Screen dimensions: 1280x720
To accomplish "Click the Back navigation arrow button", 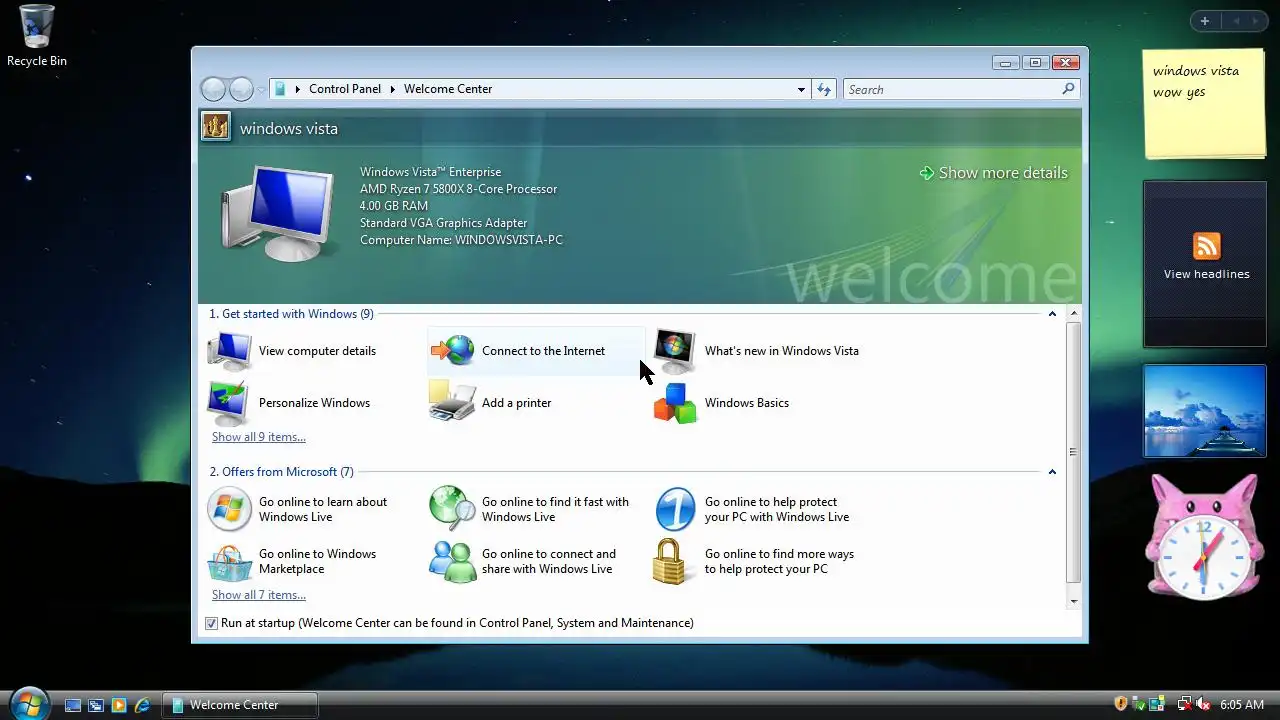I will [213, 89].
